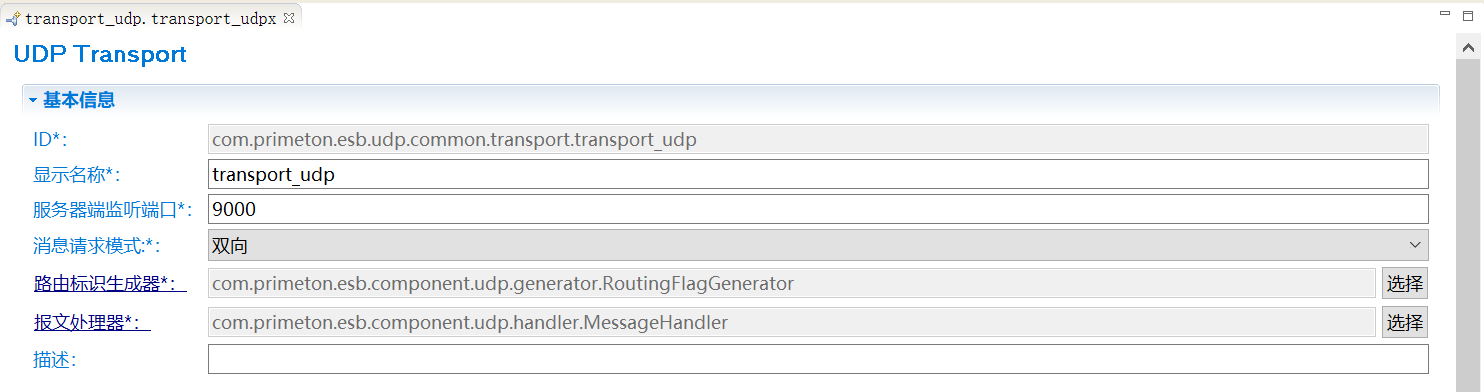Viewport: 1484px width, 392px height.
Task: Focus the 显示名称 field with transport_udp
Action: 818,174
